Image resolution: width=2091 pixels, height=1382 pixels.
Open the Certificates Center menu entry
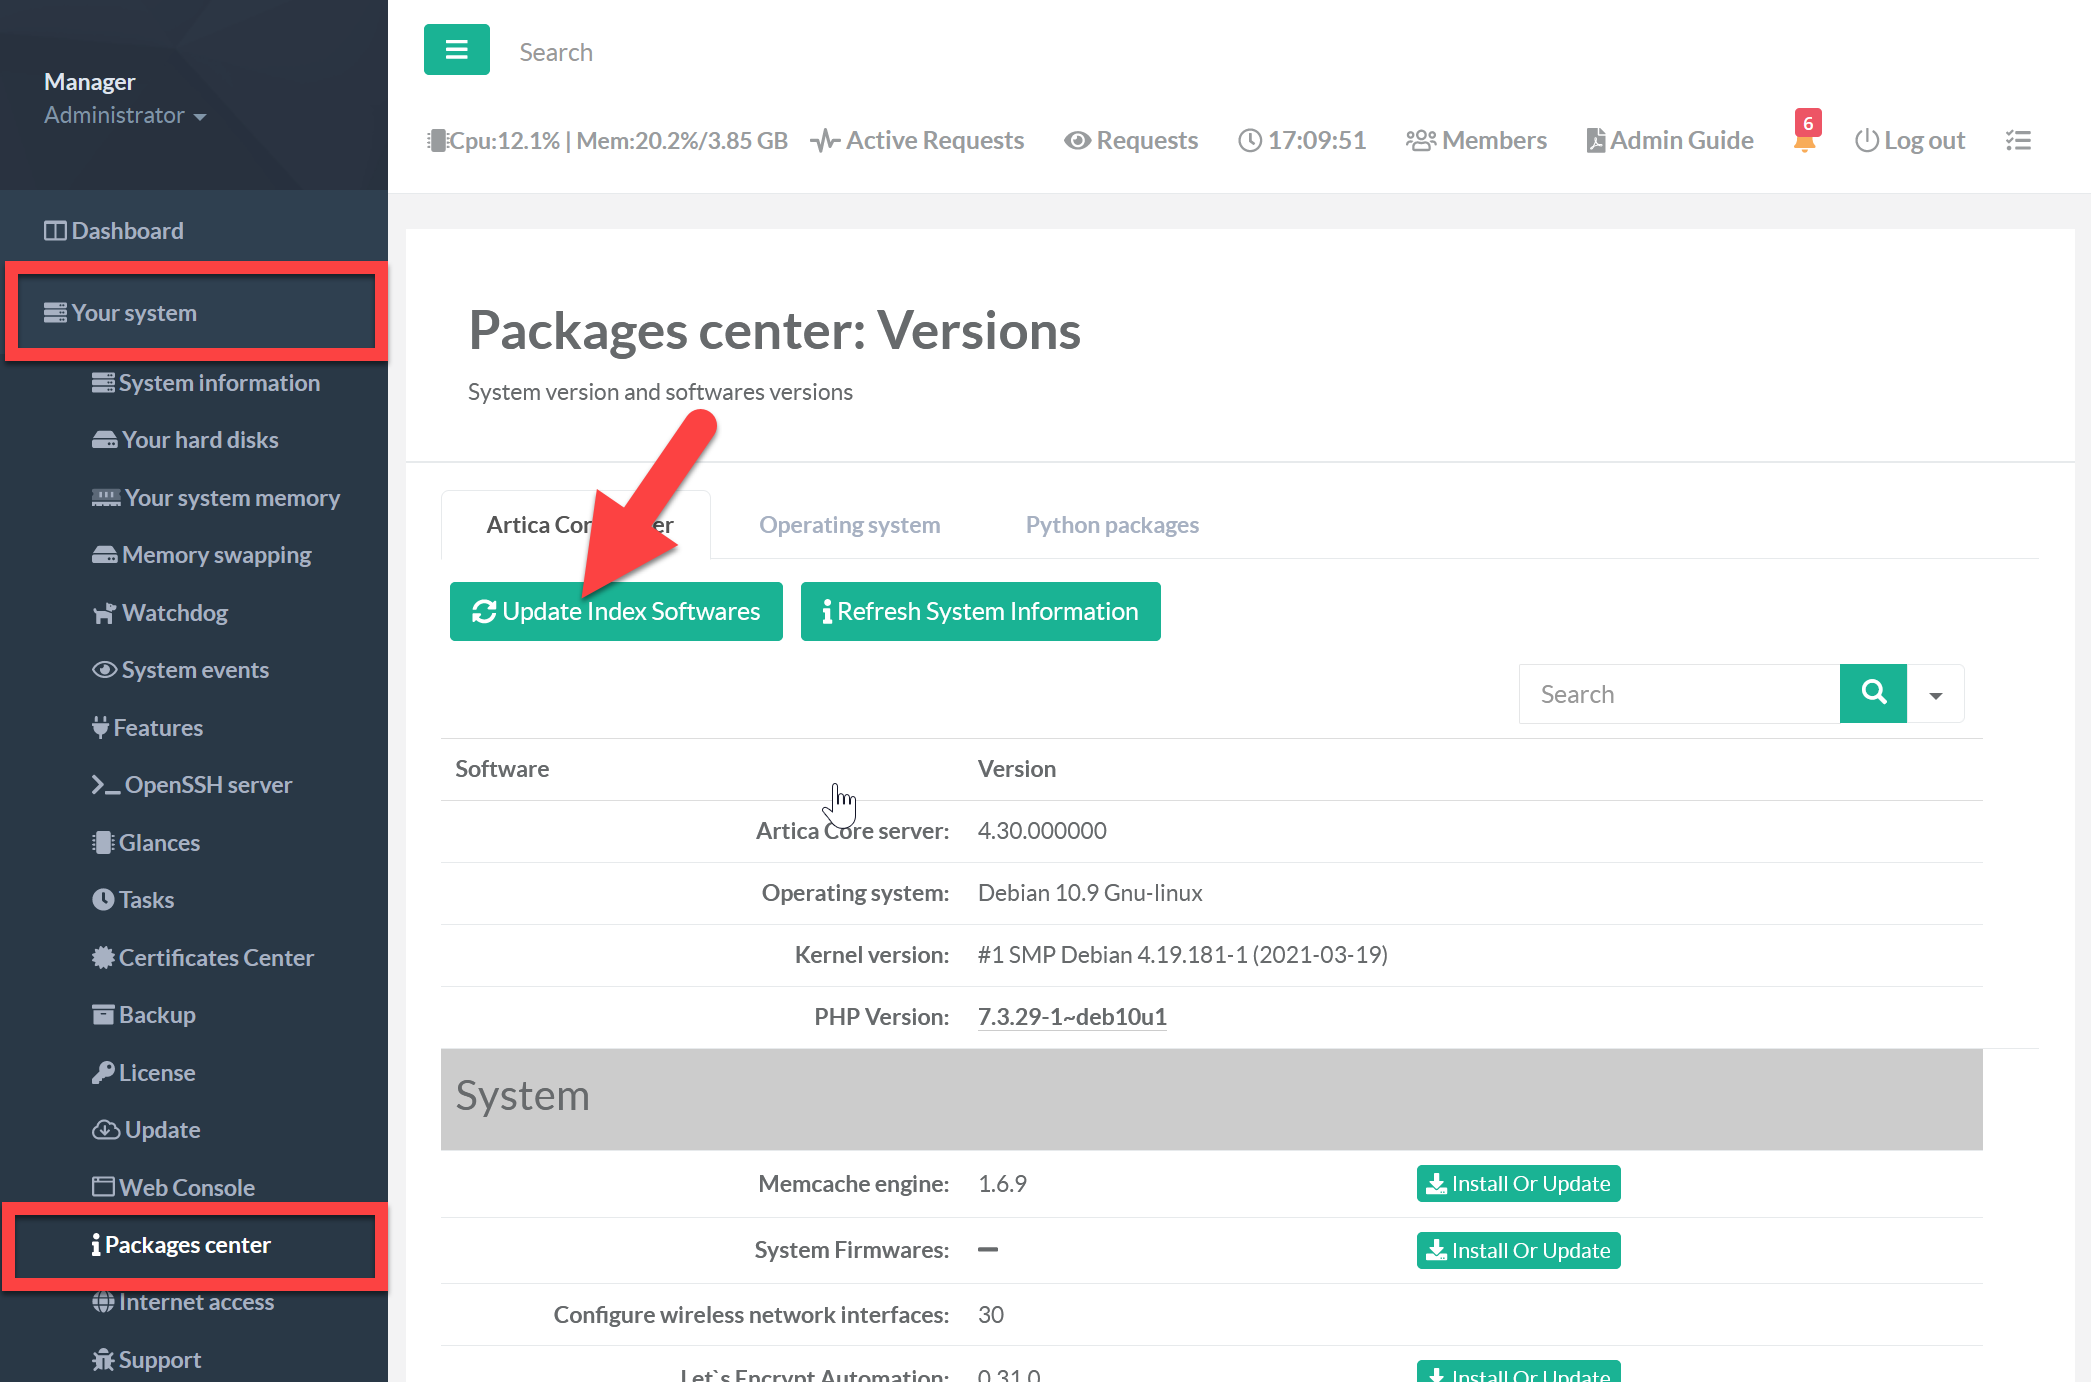215,958
